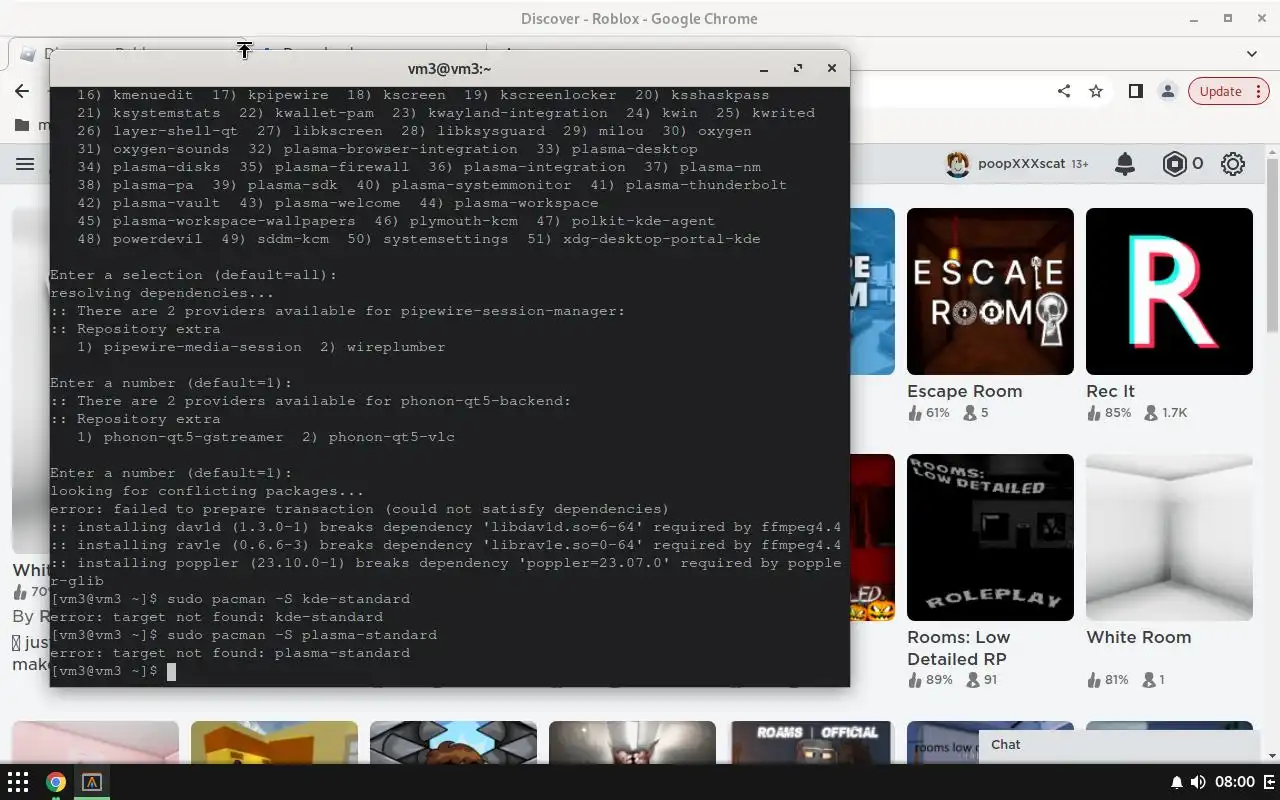Minimize the Chrome window
Screen dimensions: 1280x800
click(x=1194, y=18)
